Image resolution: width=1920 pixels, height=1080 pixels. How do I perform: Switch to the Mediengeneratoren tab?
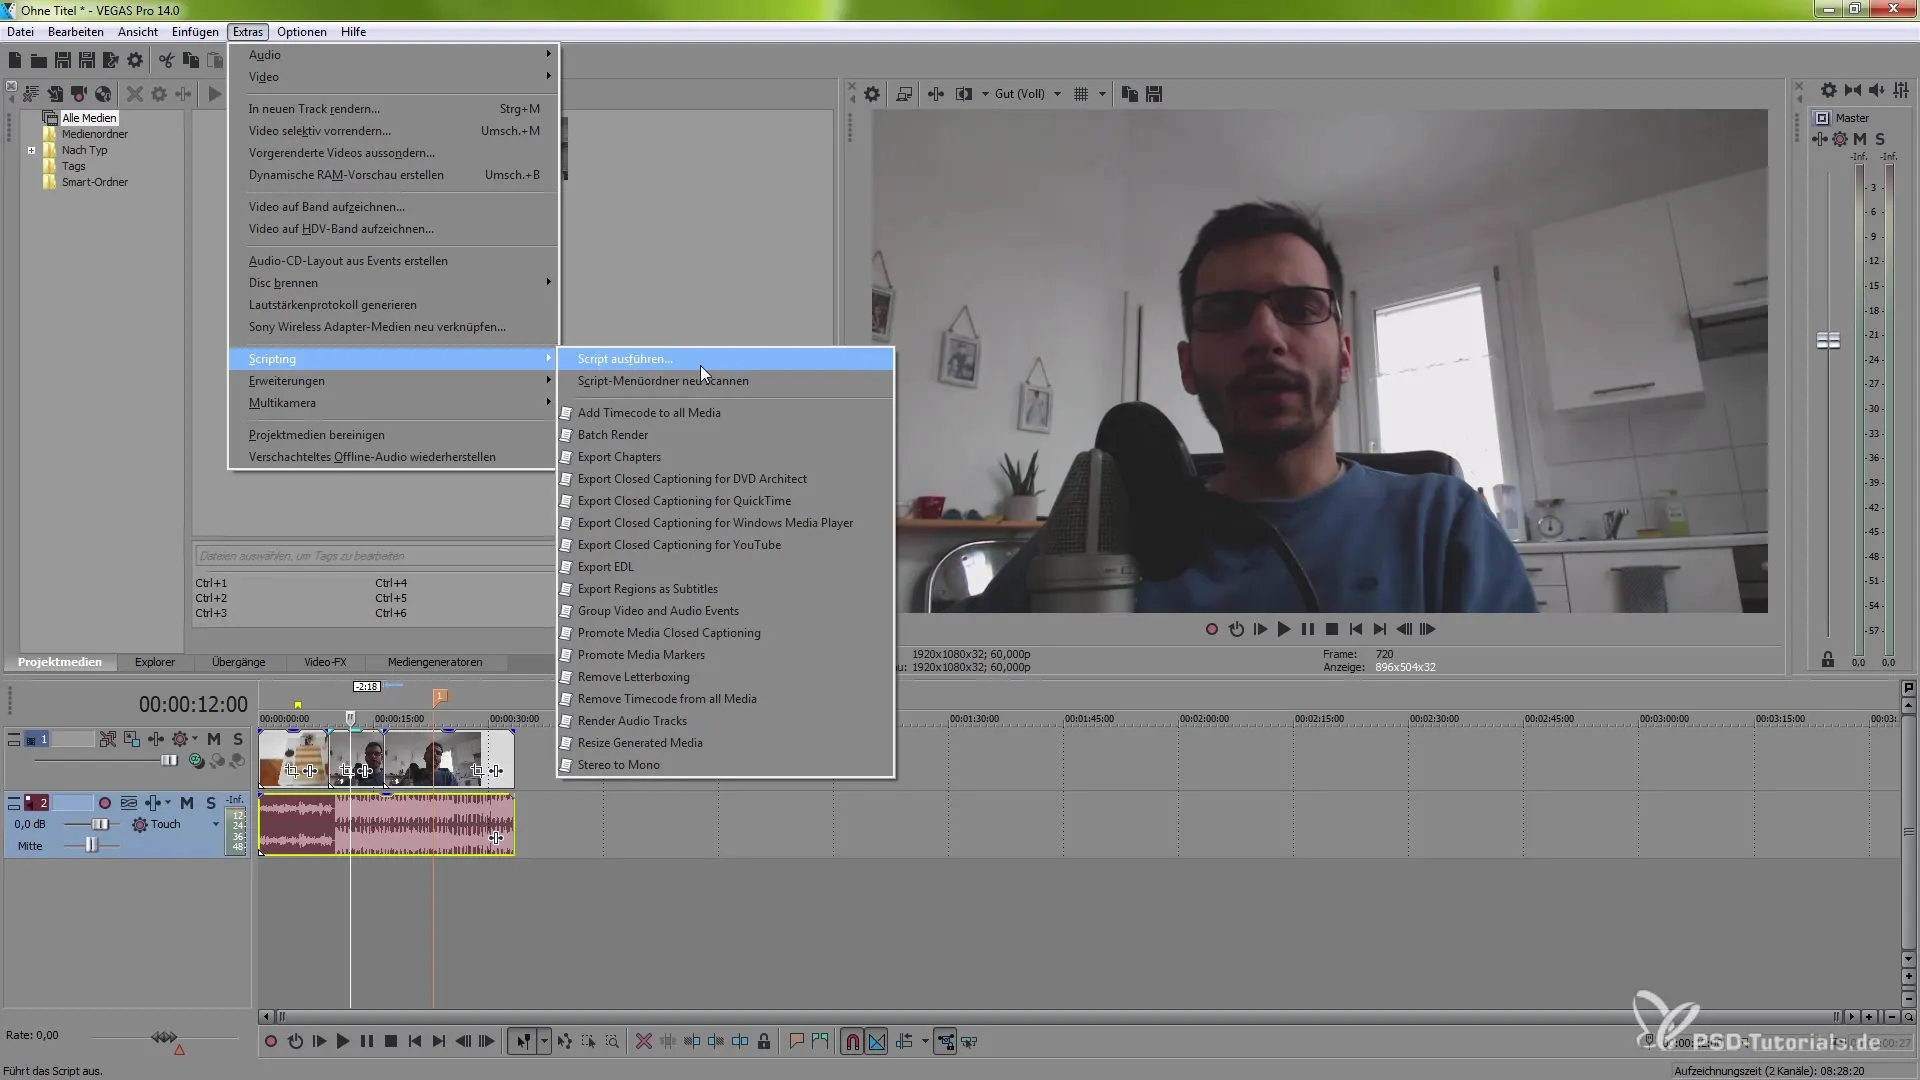click(x=435, y=662)
